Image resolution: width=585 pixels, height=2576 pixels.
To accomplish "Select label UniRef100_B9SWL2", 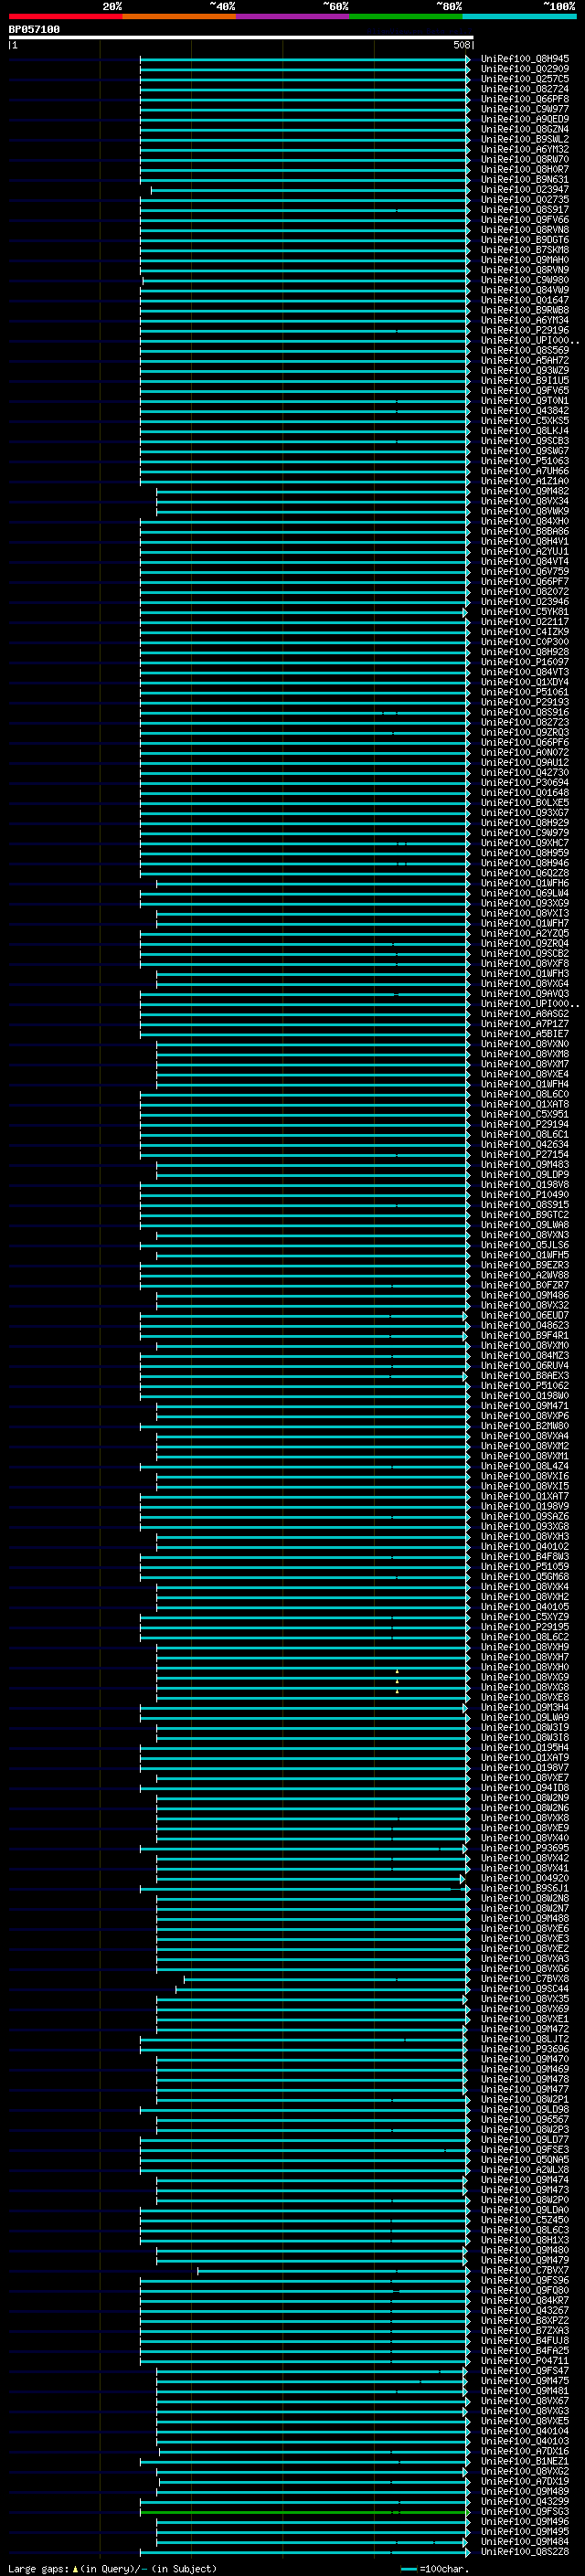I will click(525, 139).
